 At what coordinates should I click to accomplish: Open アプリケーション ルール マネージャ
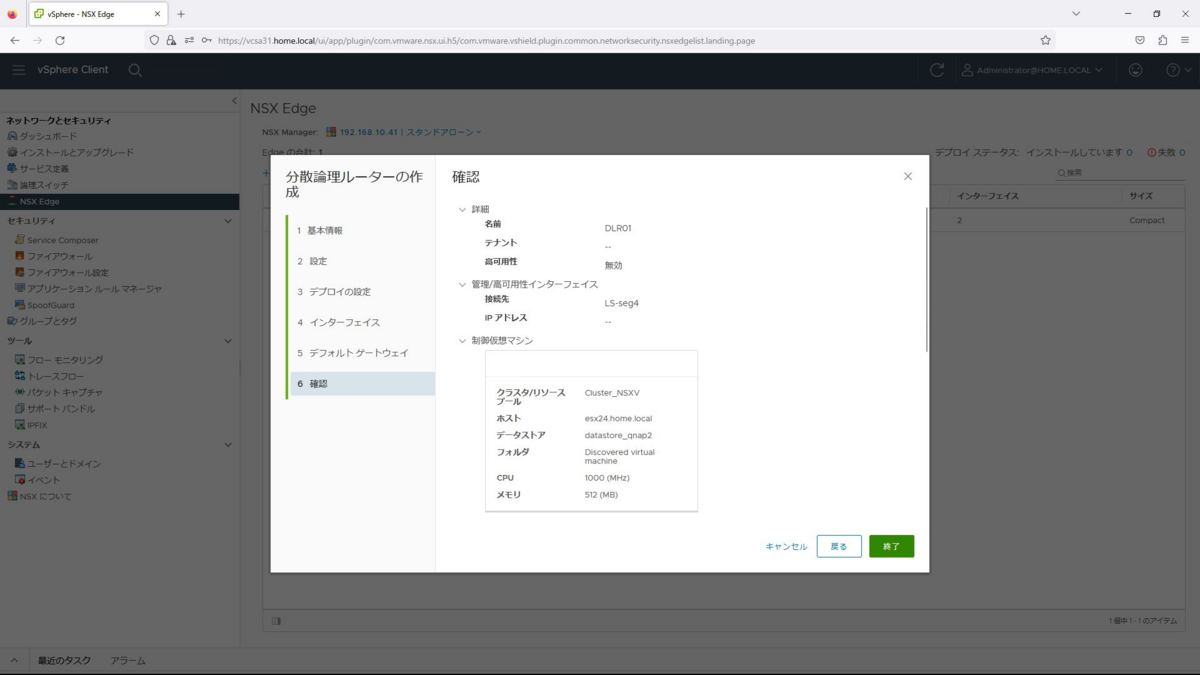(94, 288)
